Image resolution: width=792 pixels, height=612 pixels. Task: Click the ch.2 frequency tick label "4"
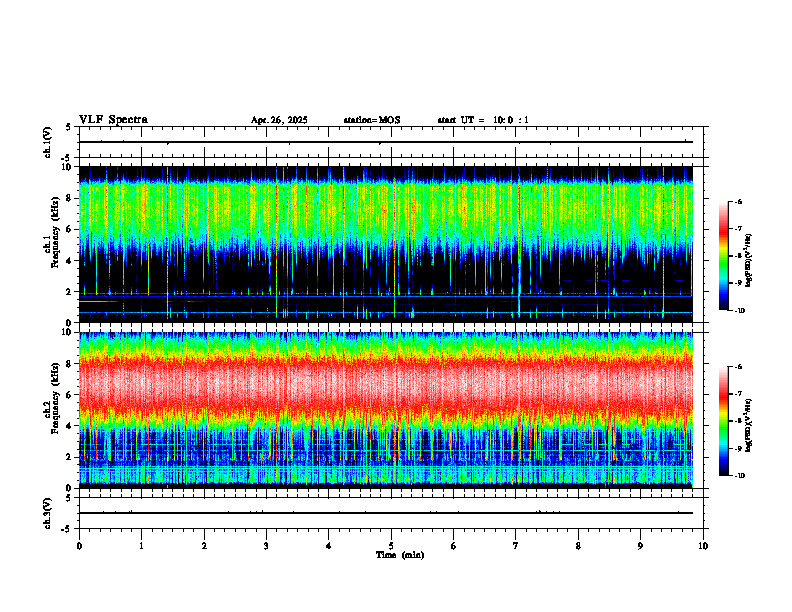tap(70, 426)
